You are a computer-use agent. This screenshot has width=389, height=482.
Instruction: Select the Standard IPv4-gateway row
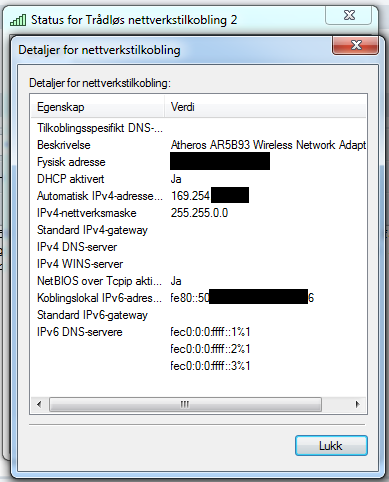click(x=199, y=230)
